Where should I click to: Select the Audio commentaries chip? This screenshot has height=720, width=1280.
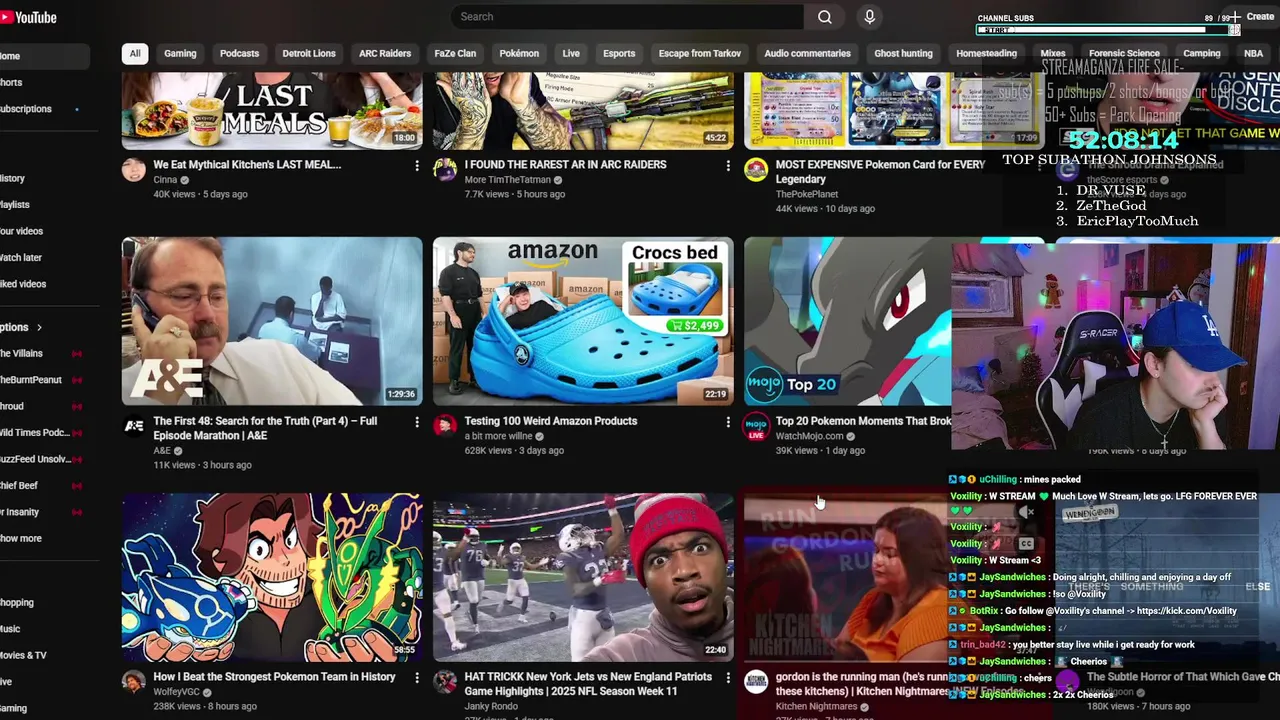(x=807, y=54)
